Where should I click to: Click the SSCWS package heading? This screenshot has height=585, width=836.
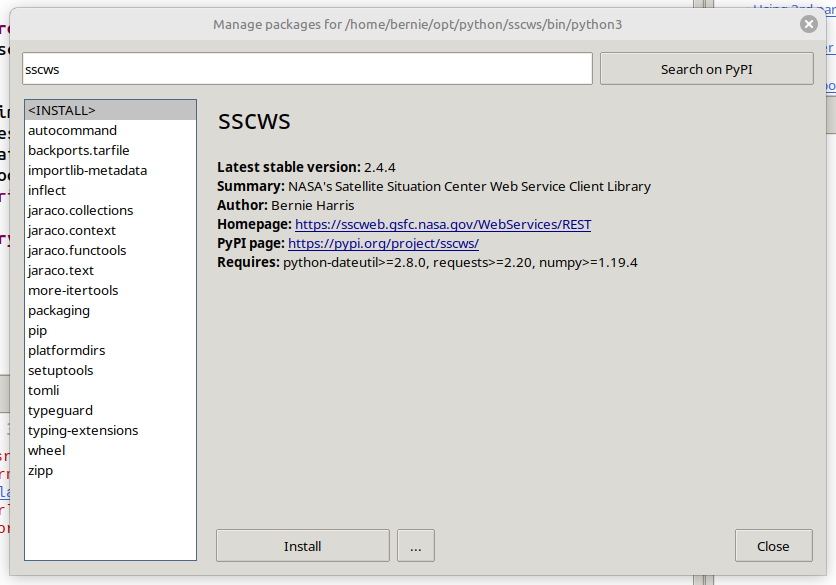tap(254, 122)
